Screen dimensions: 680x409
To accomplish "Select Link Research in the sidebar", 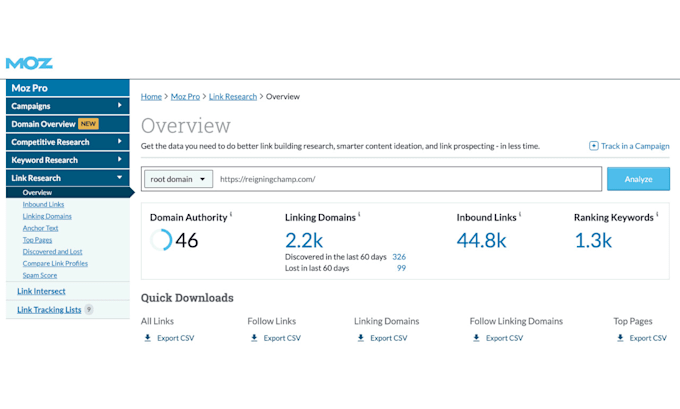I will click(x=68, y=178).
